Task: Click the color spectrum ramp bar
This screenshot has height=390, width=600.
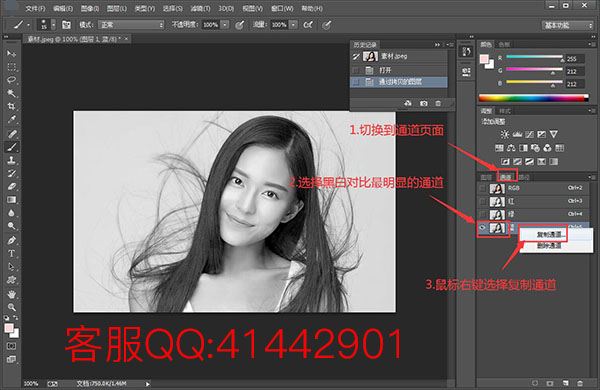Action: click(534, 98)
